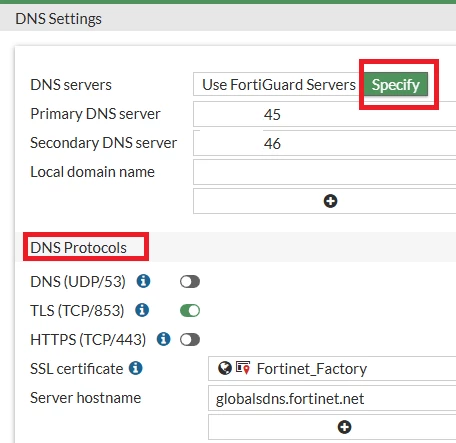Select Use FortiGuard Servers option
The image size is (456, 443).
pyautogui.click(x=278, y=85)
